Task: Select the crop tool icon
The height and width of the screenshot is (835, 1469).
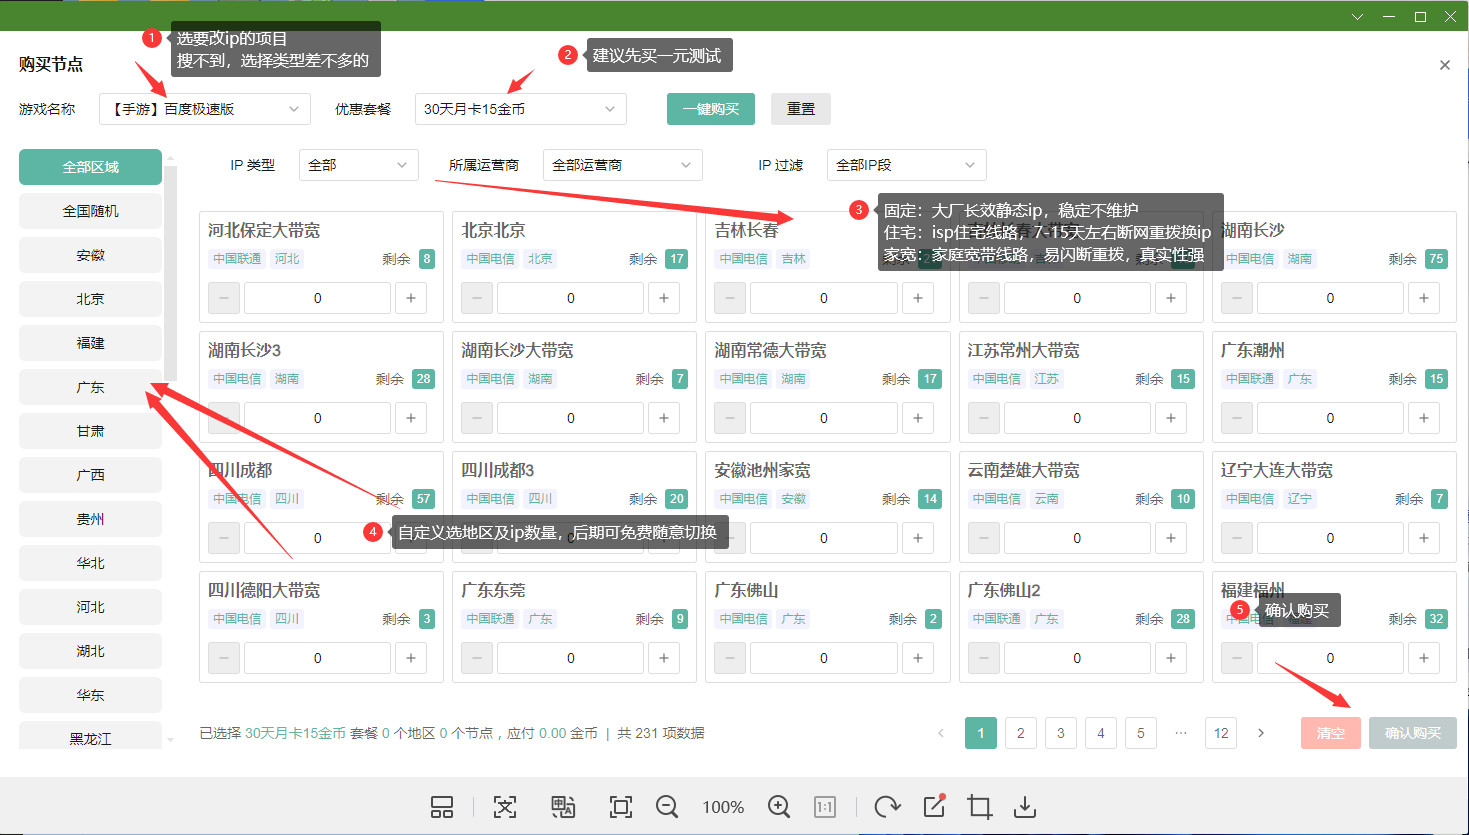Action: [x=979, y=807]
